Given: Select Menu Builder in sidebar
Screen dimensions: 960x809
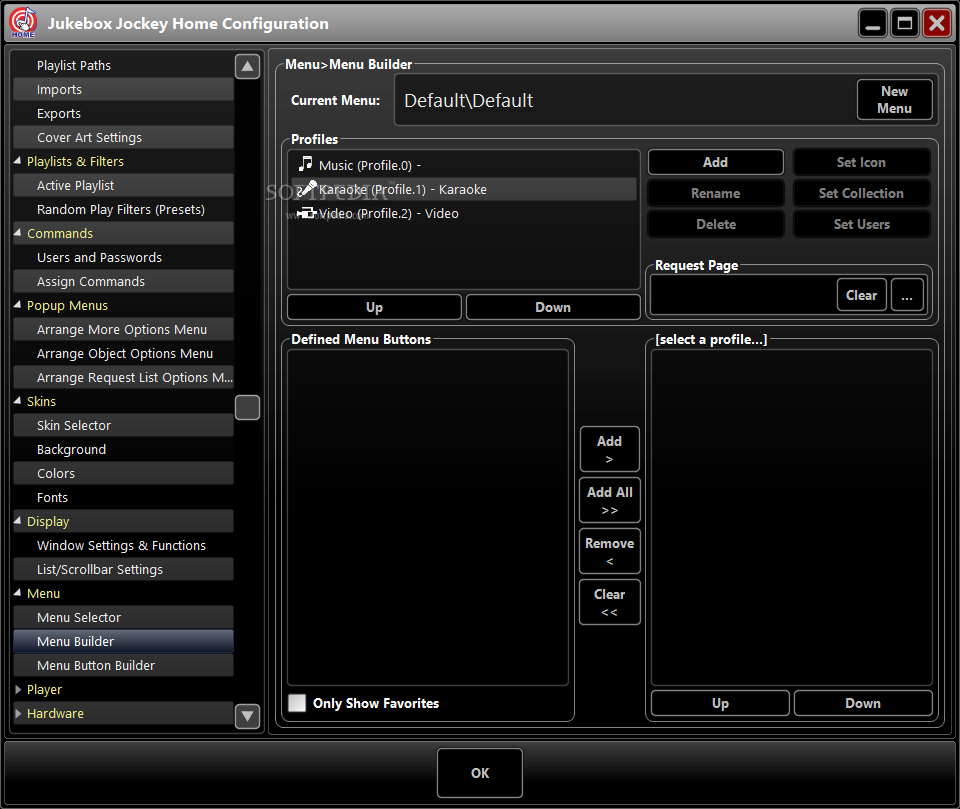Looking at the screenshot, I should pos(123,641).
